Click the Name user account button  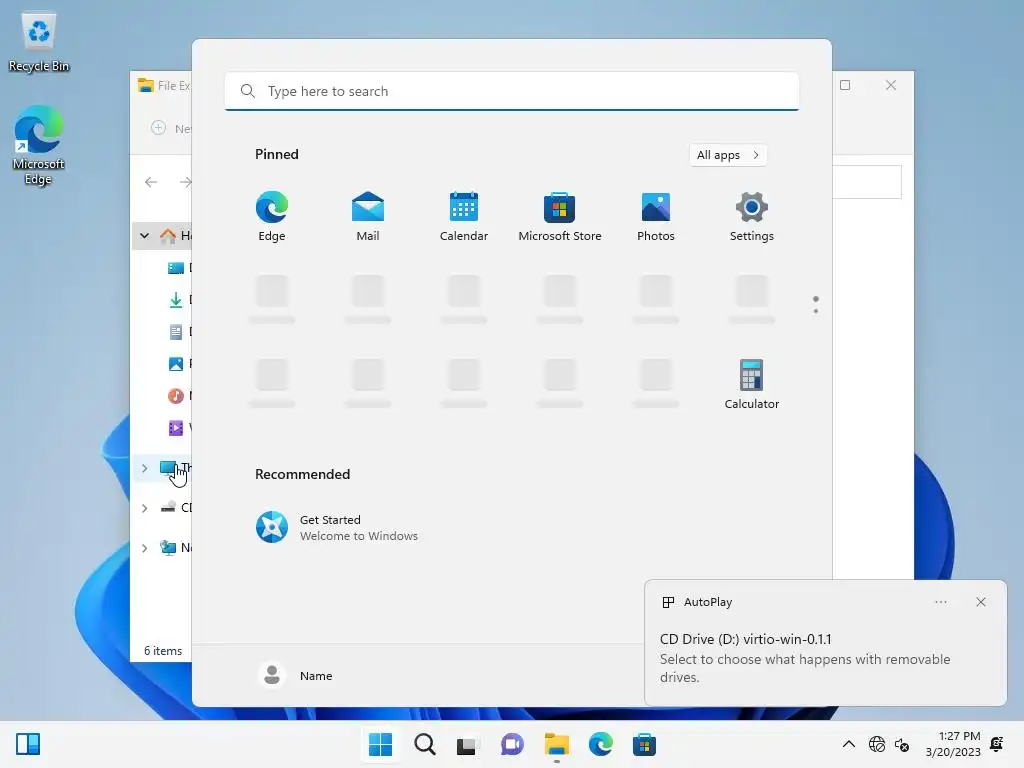coord(296,675)
